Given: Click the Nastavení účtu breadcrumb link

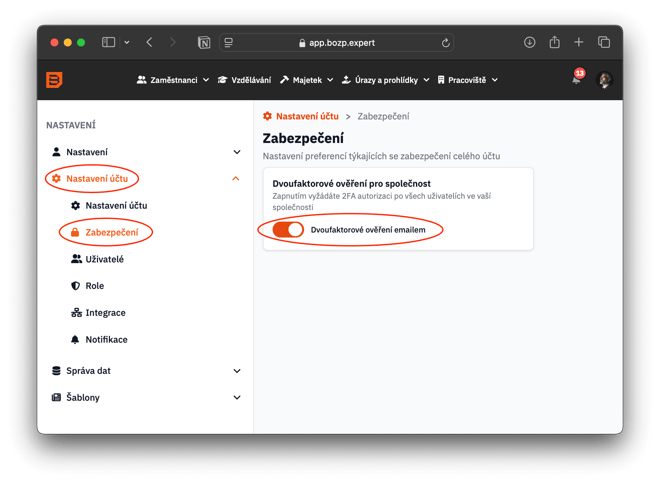Looking at the screenshot, I should [x=306, y=117].
